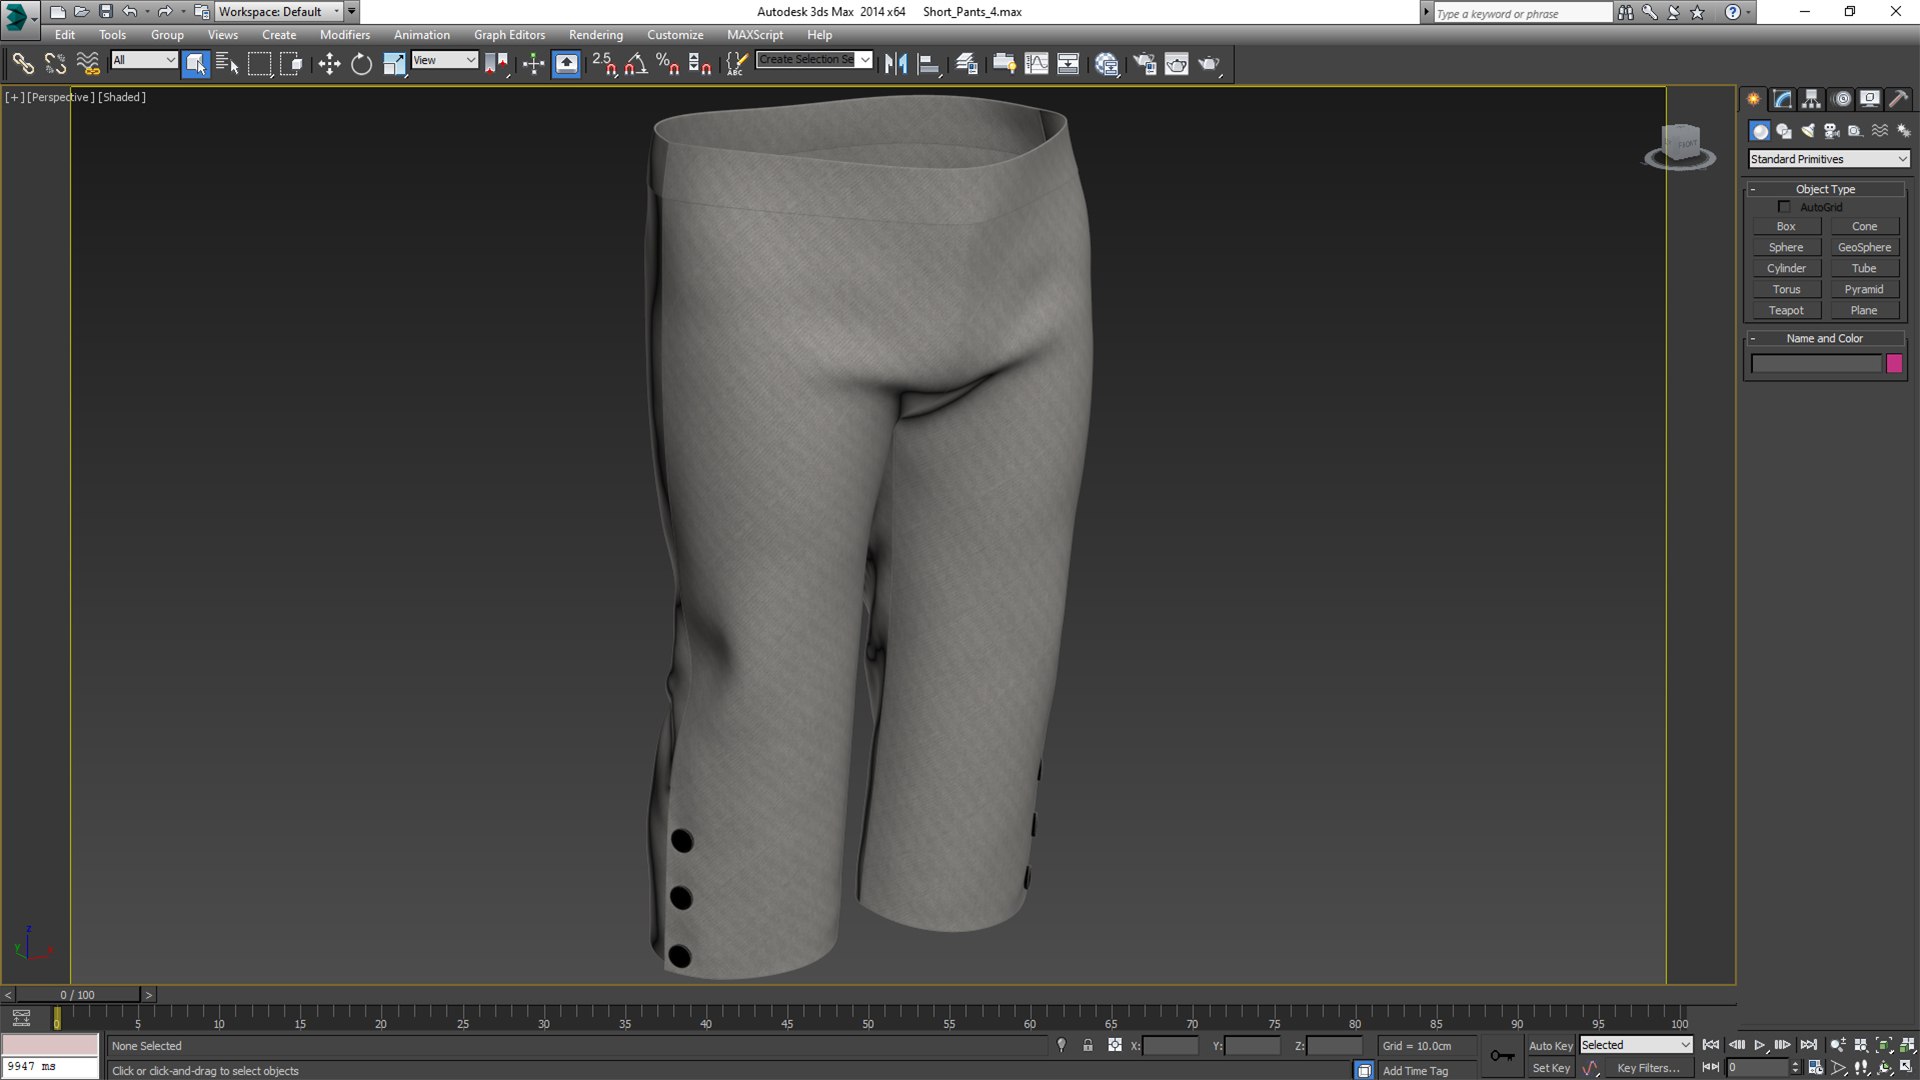
Task: Open the Create Selection Set dropdown
Action: click(814, 60)
